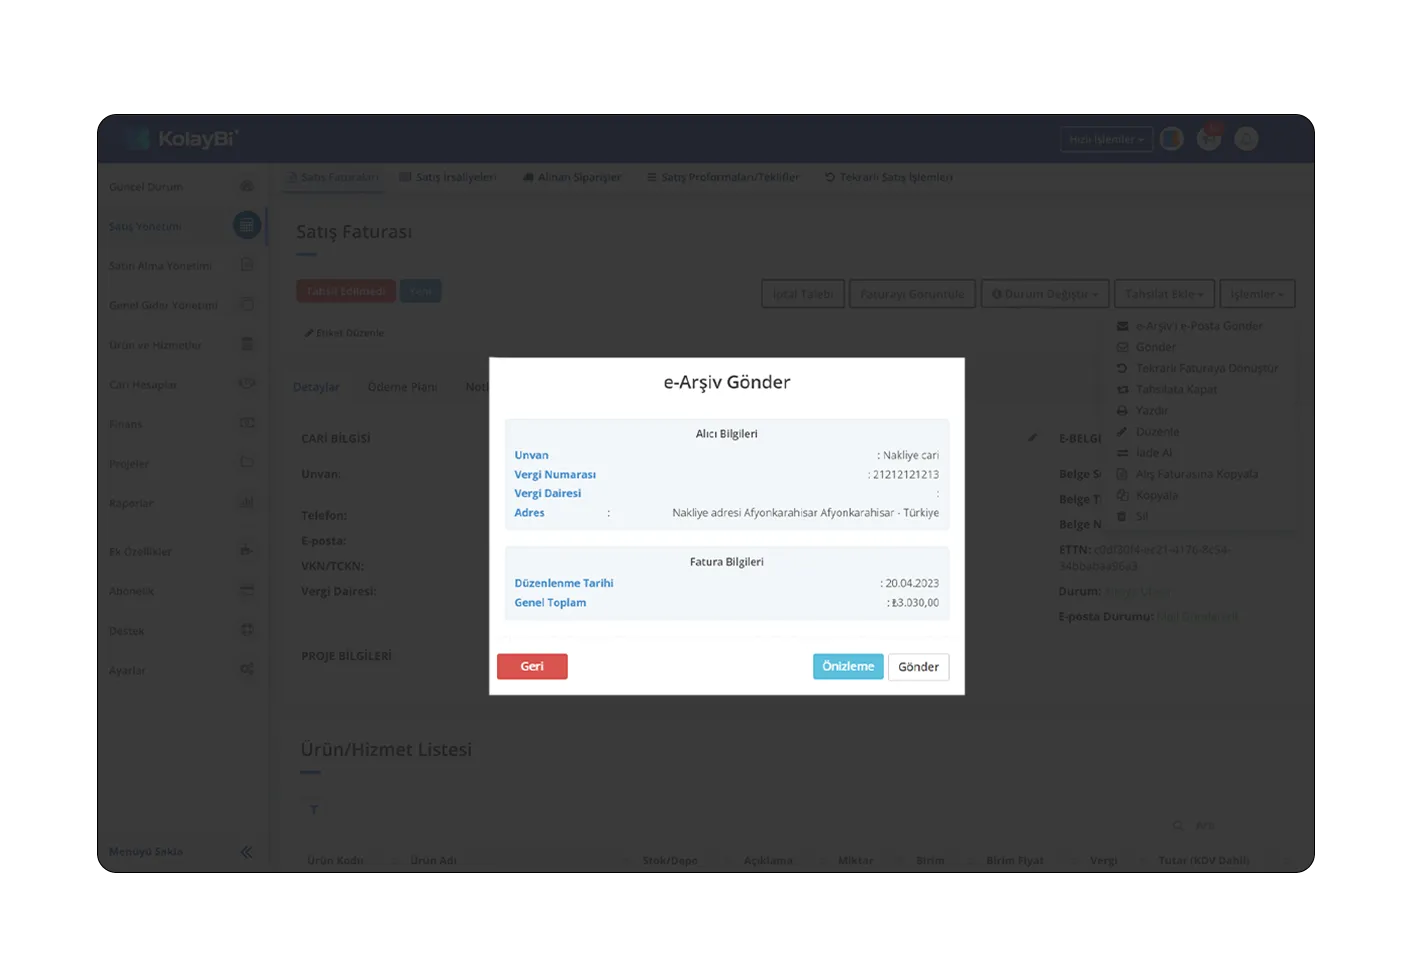Viewport: 1412px width, 960px height.
Task: Open the Detaylar tab
Action: coord(316,387)
